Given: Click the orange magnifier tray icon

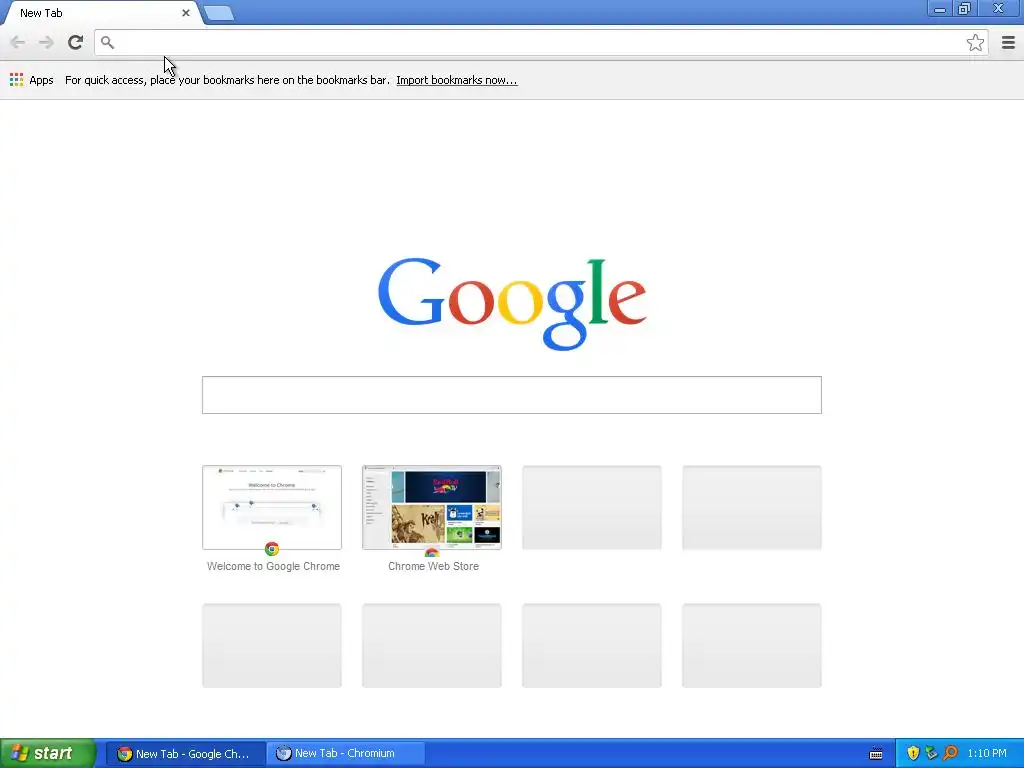Looking at the screenshot, I should coord(950,753).
